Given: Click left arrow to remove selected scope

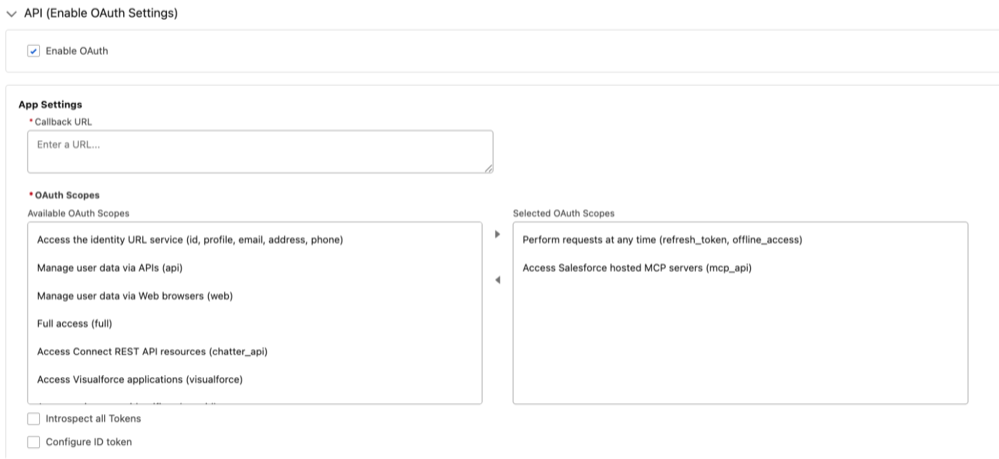Looking at the screenshot, I should tap(498, 280).
